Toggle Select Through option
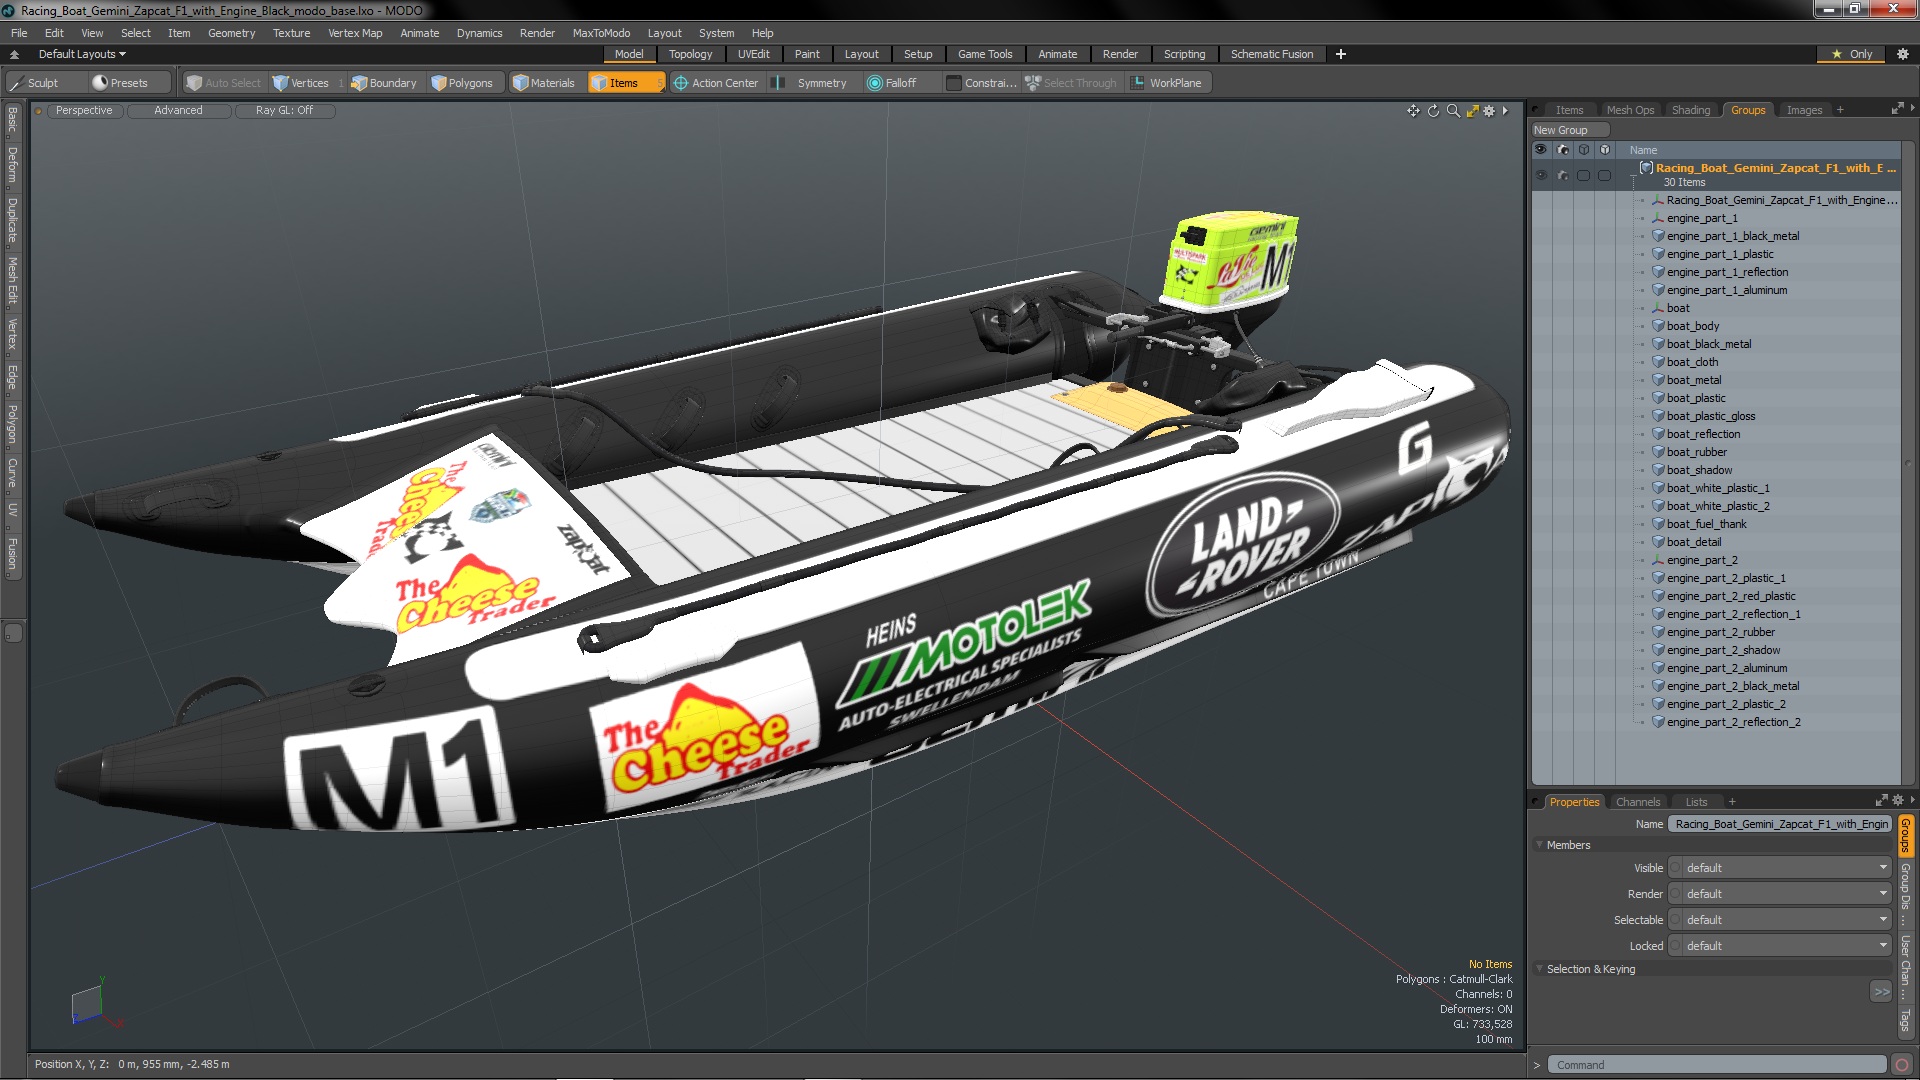1920x1080 pixels. [x=1071, y=83]
